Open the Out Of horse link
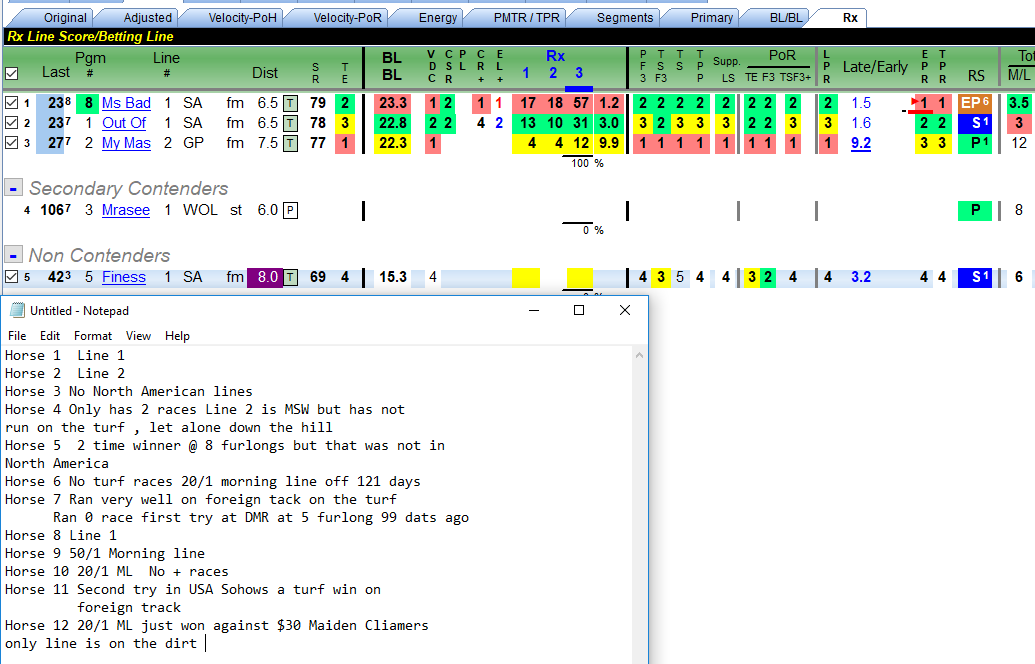Image resolution: width=1035 pixels, height=664 pixels. pos(124,123)
